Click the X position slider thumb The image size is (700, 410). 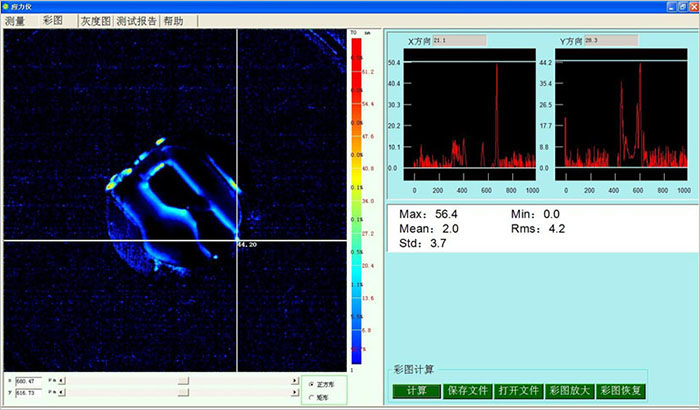pos(182,381)
